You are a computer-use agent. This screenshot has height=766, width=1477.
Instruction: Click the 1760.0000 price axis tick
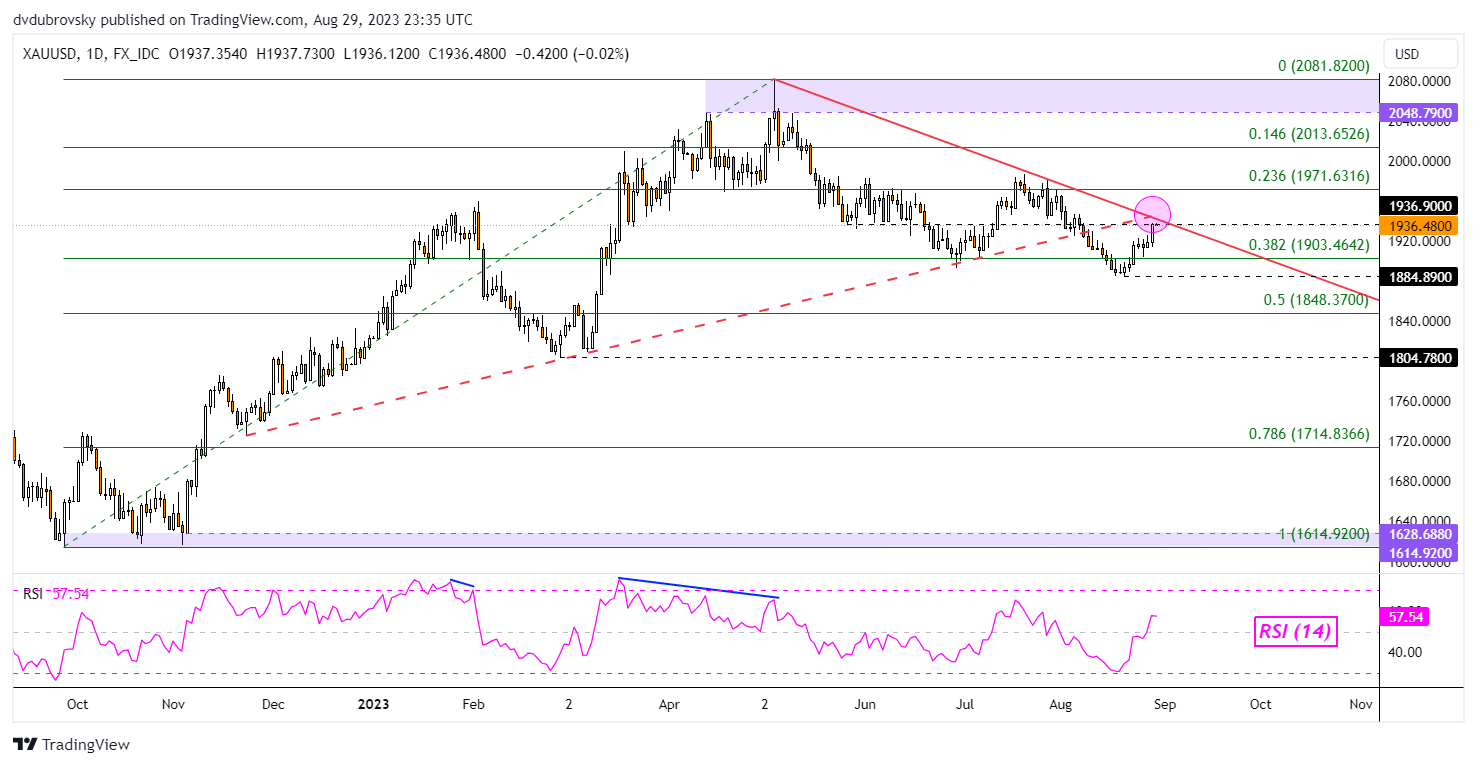(x=1421, y=401)
